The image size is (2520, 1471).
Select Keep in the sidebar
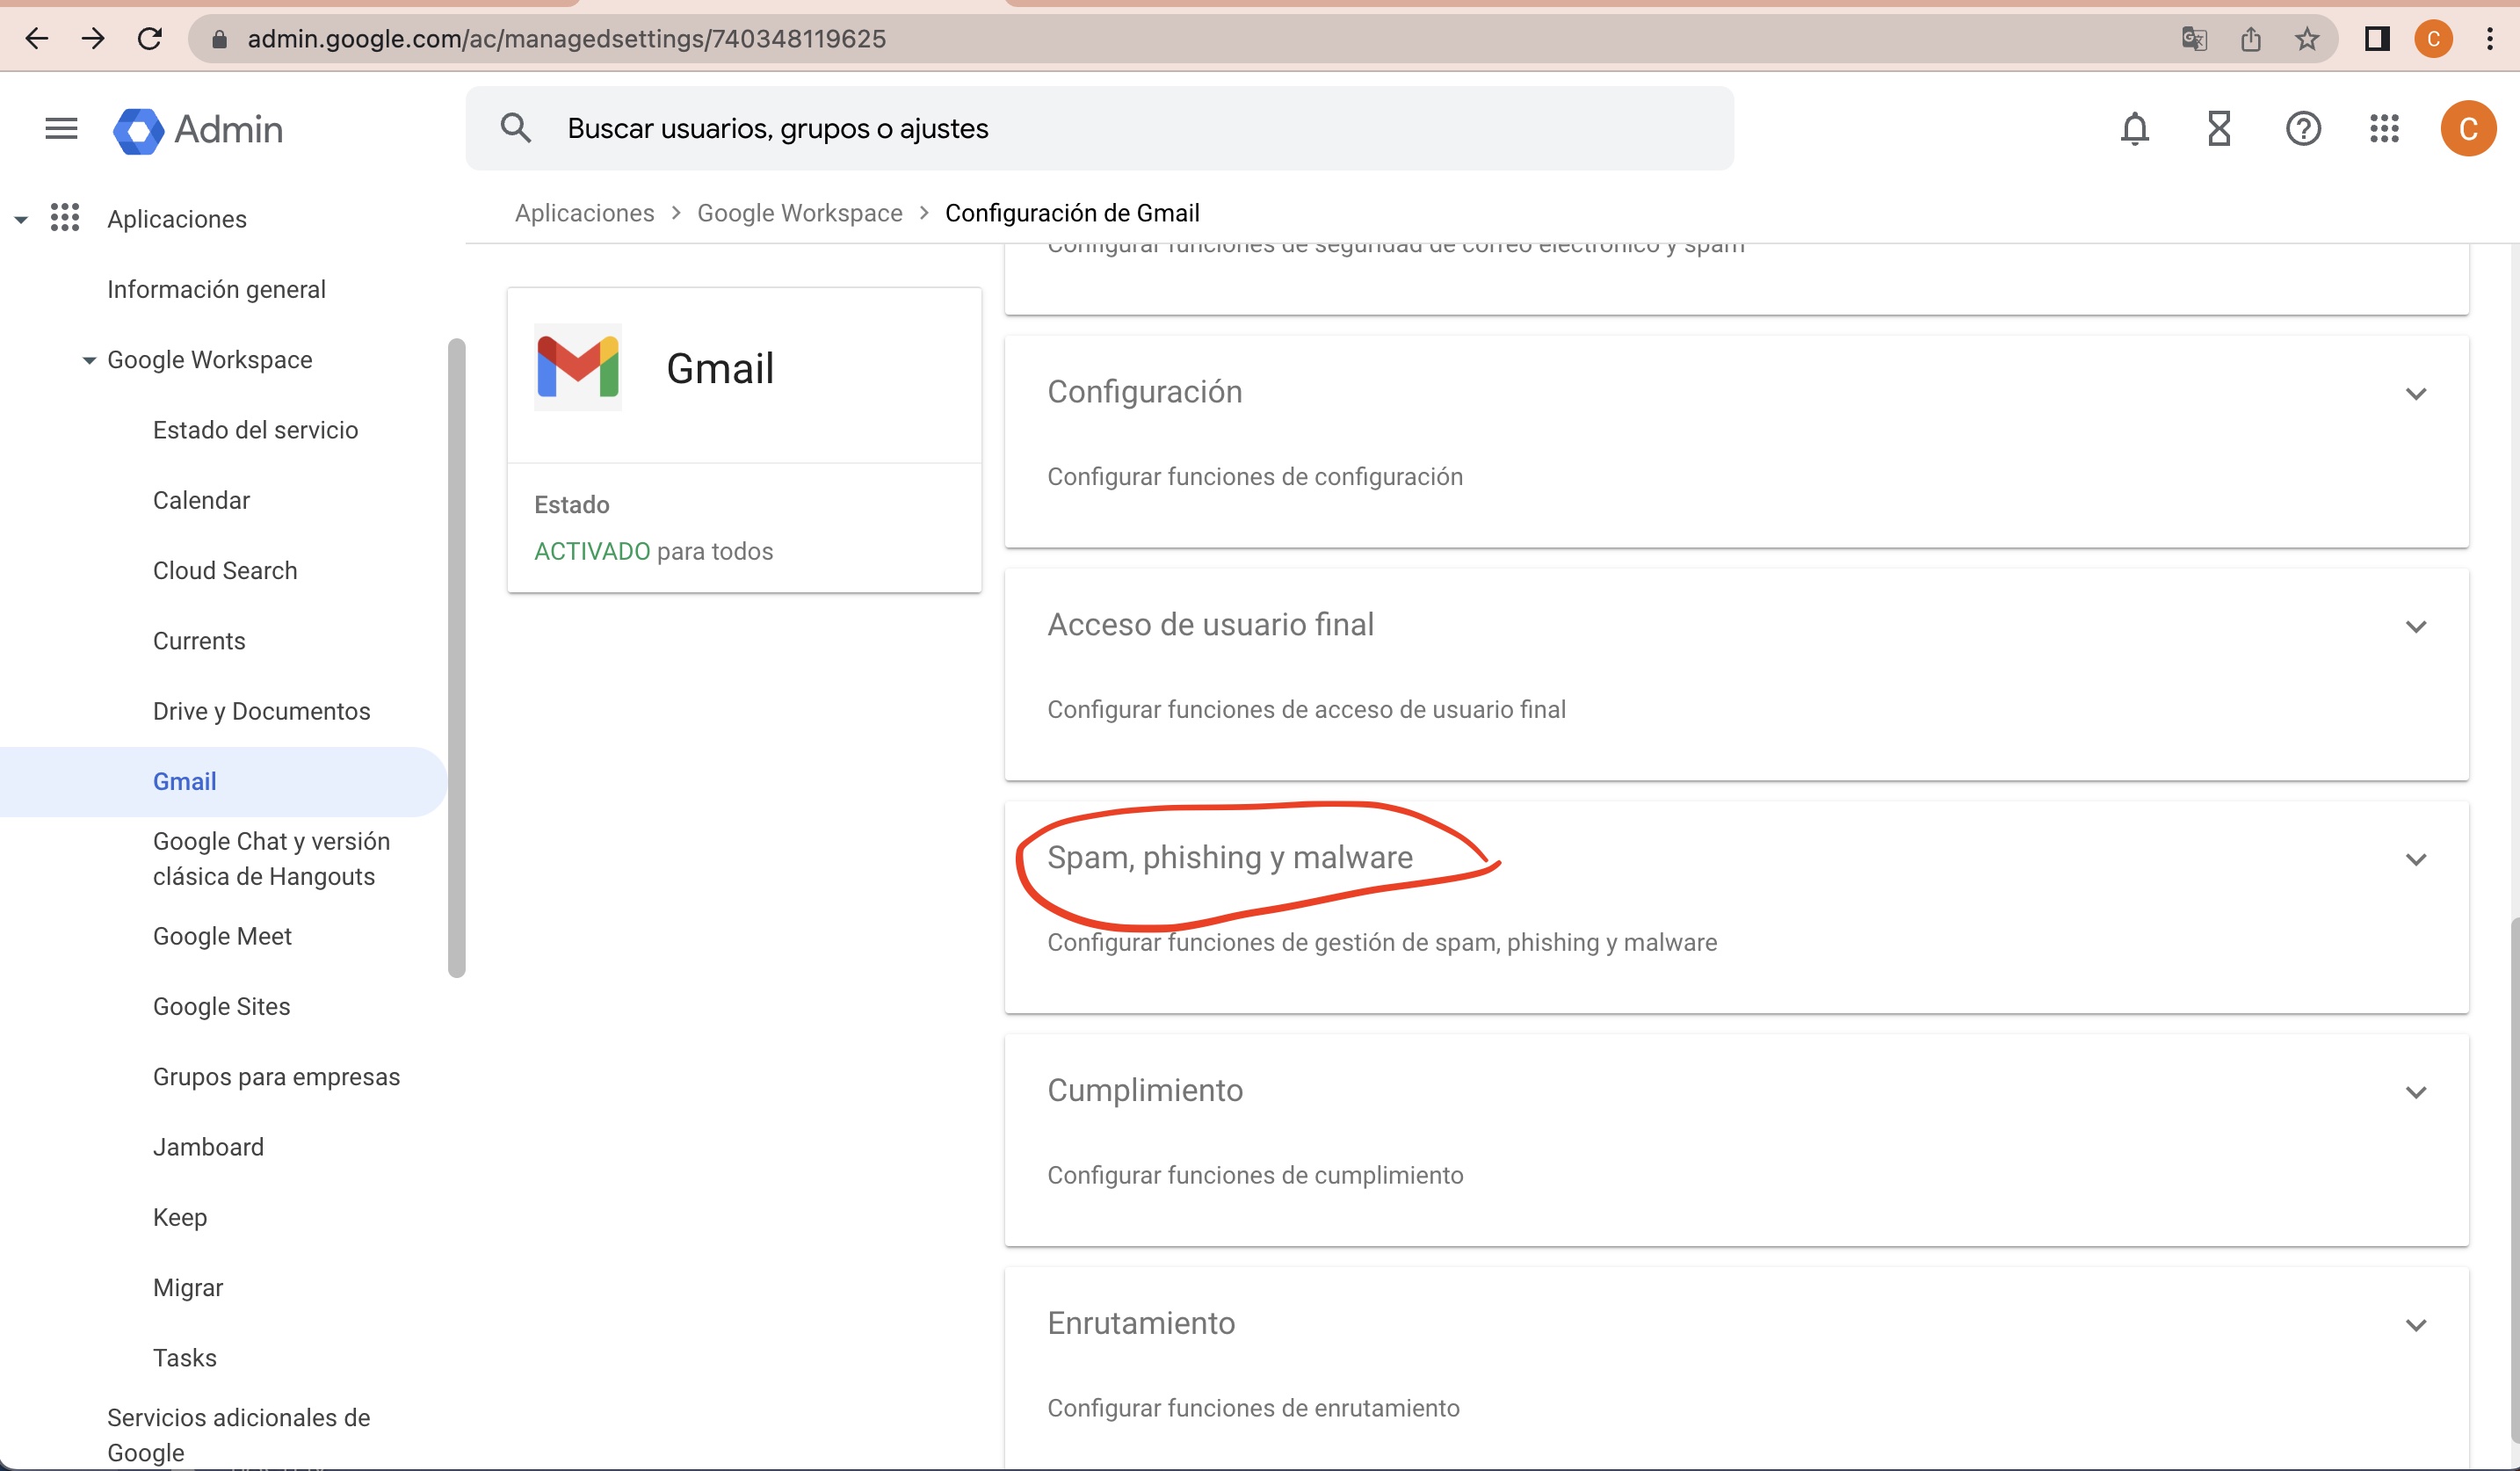(x=180, y=1217)
